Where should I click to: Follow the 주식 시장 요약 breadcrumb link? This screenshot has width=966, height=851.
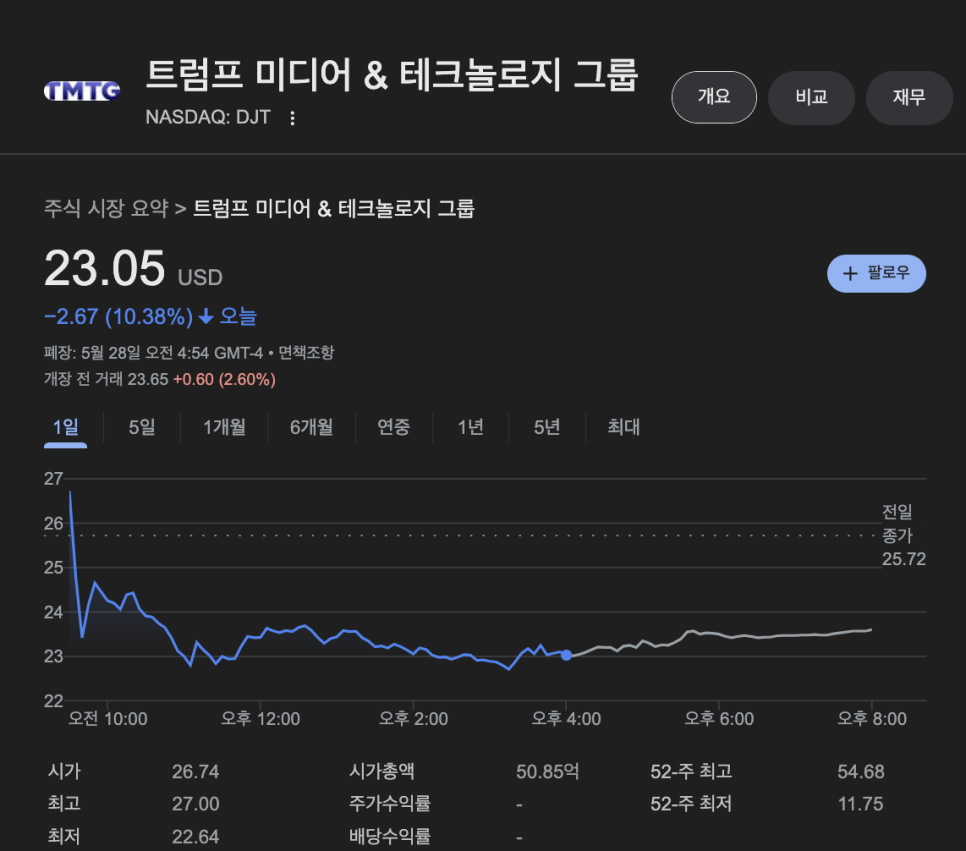(106, 208)
